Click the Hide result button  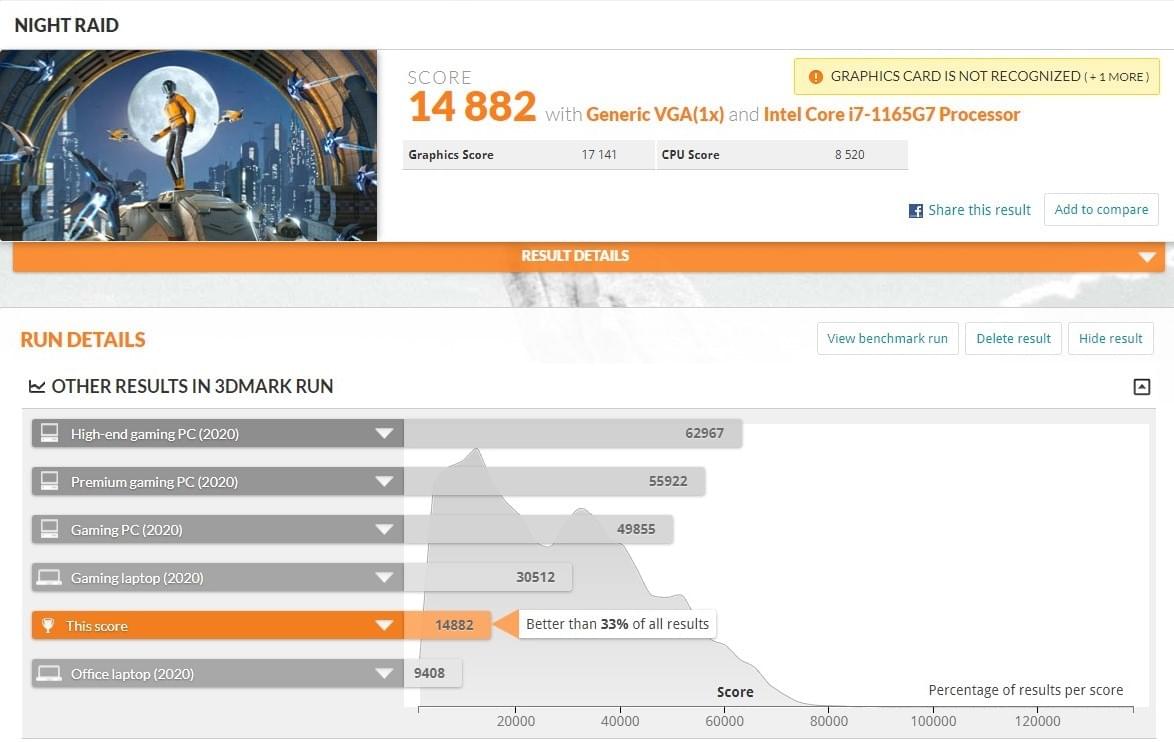point(1110,338)
